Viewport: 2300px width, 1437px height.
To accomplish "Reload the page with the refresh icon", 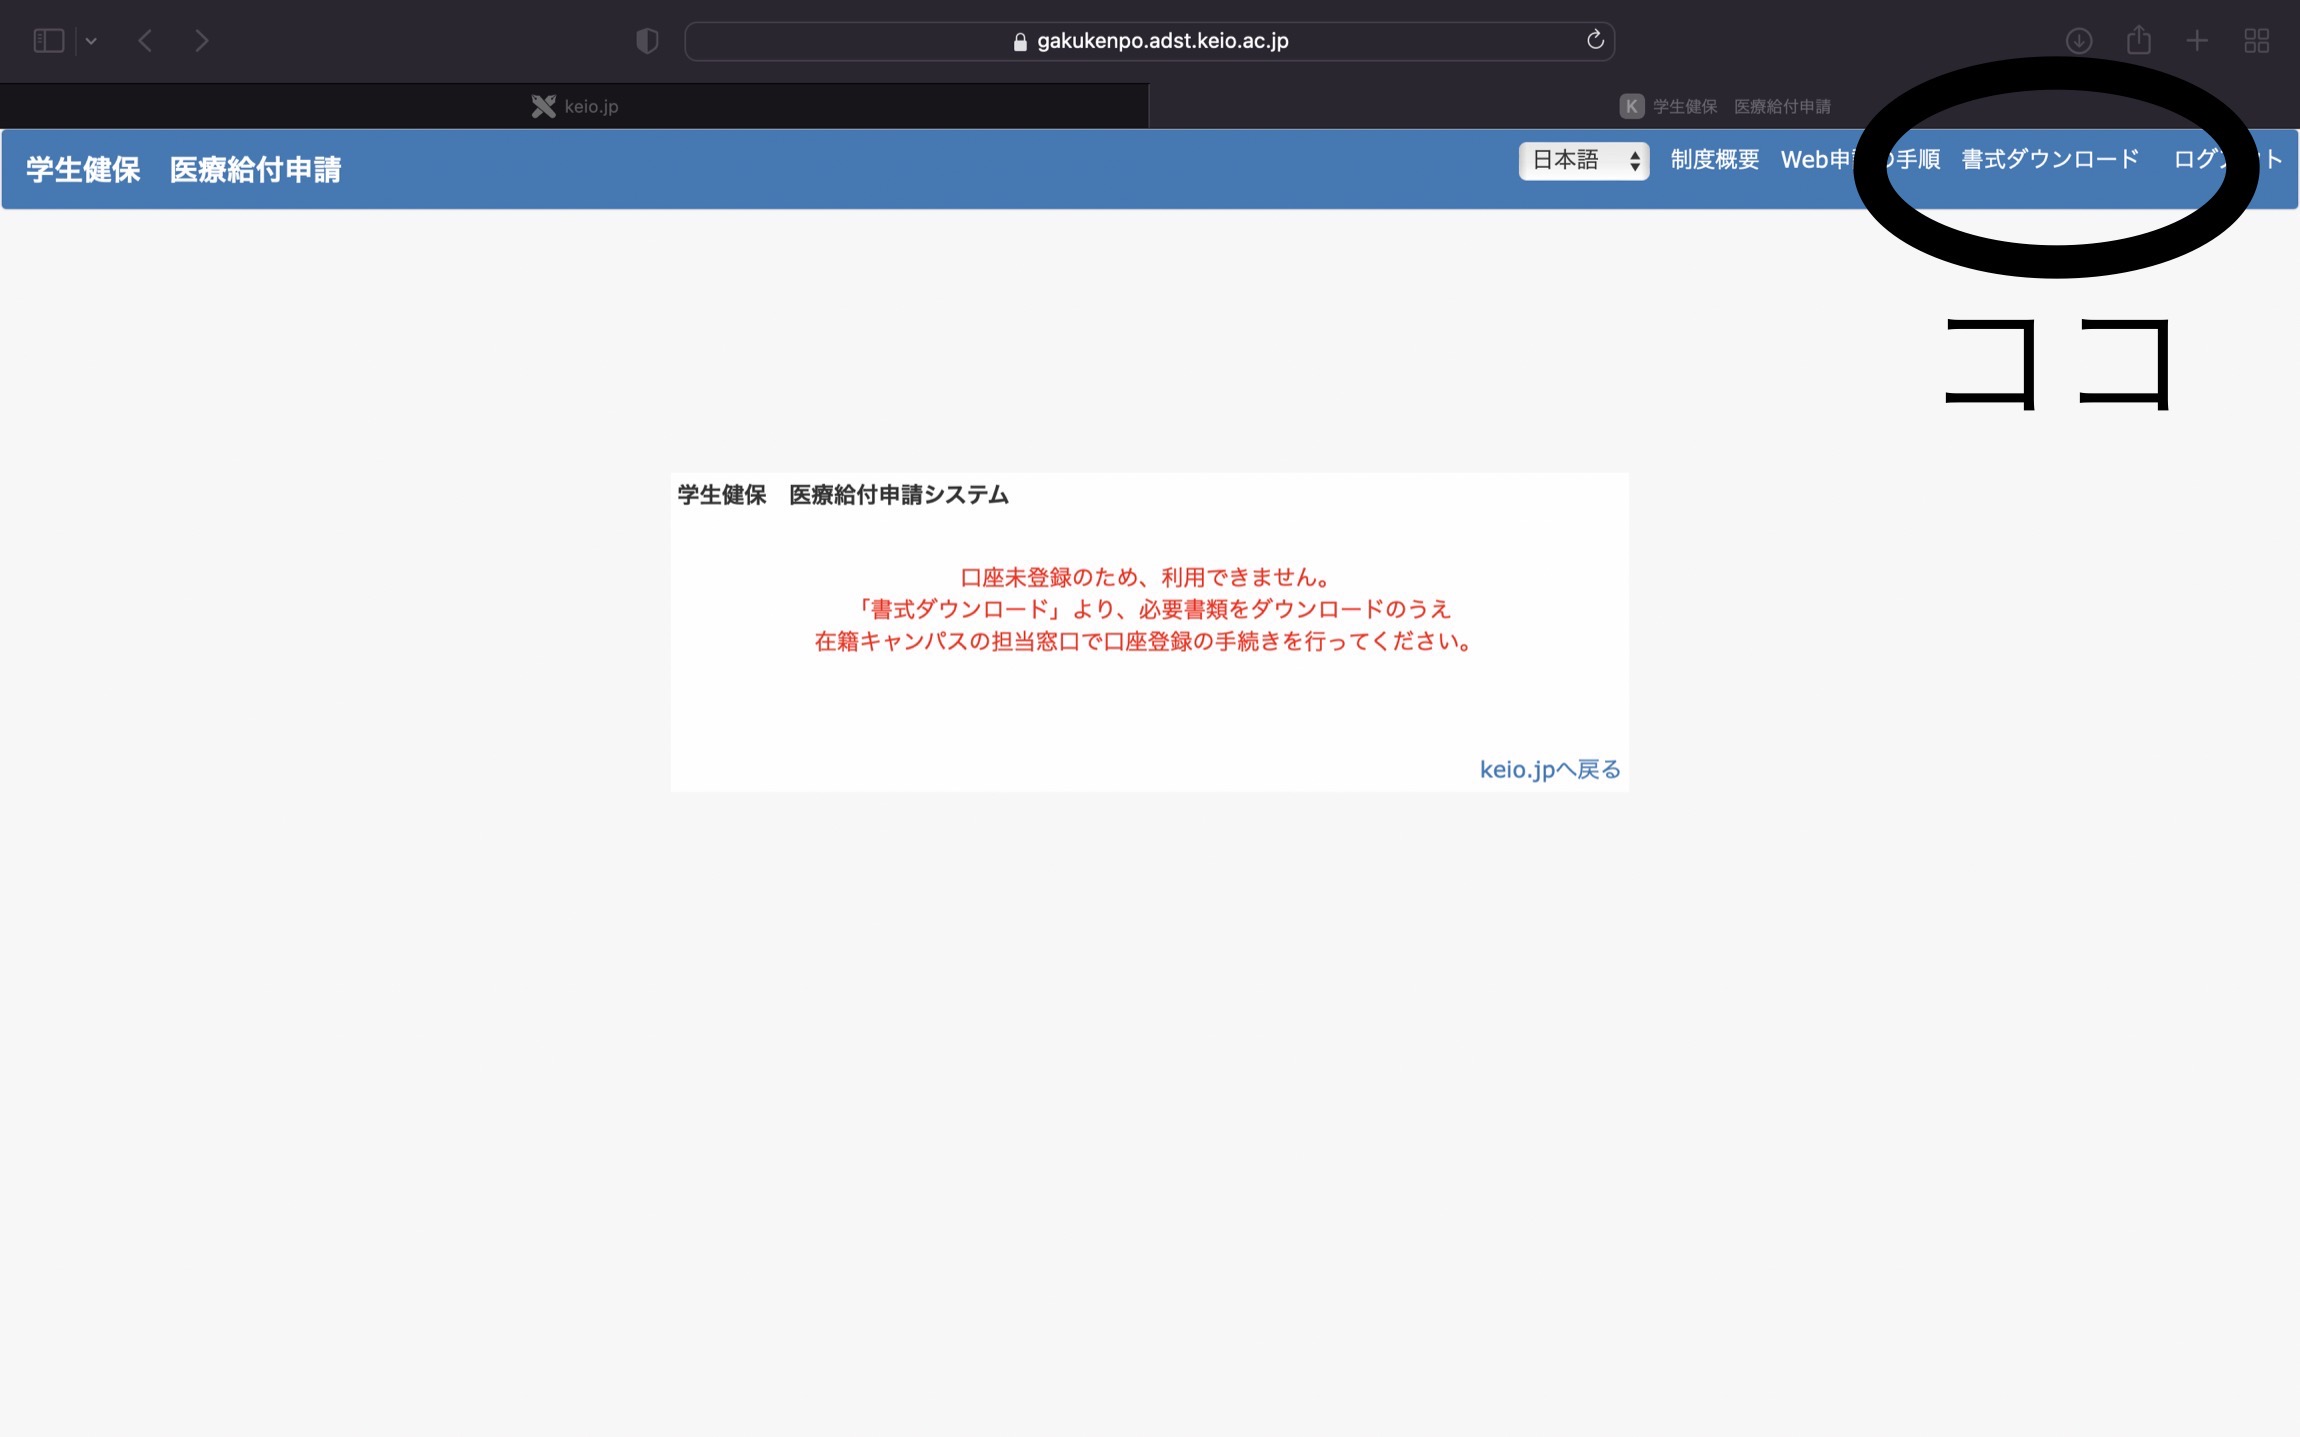I will (x=1595, y=40).
